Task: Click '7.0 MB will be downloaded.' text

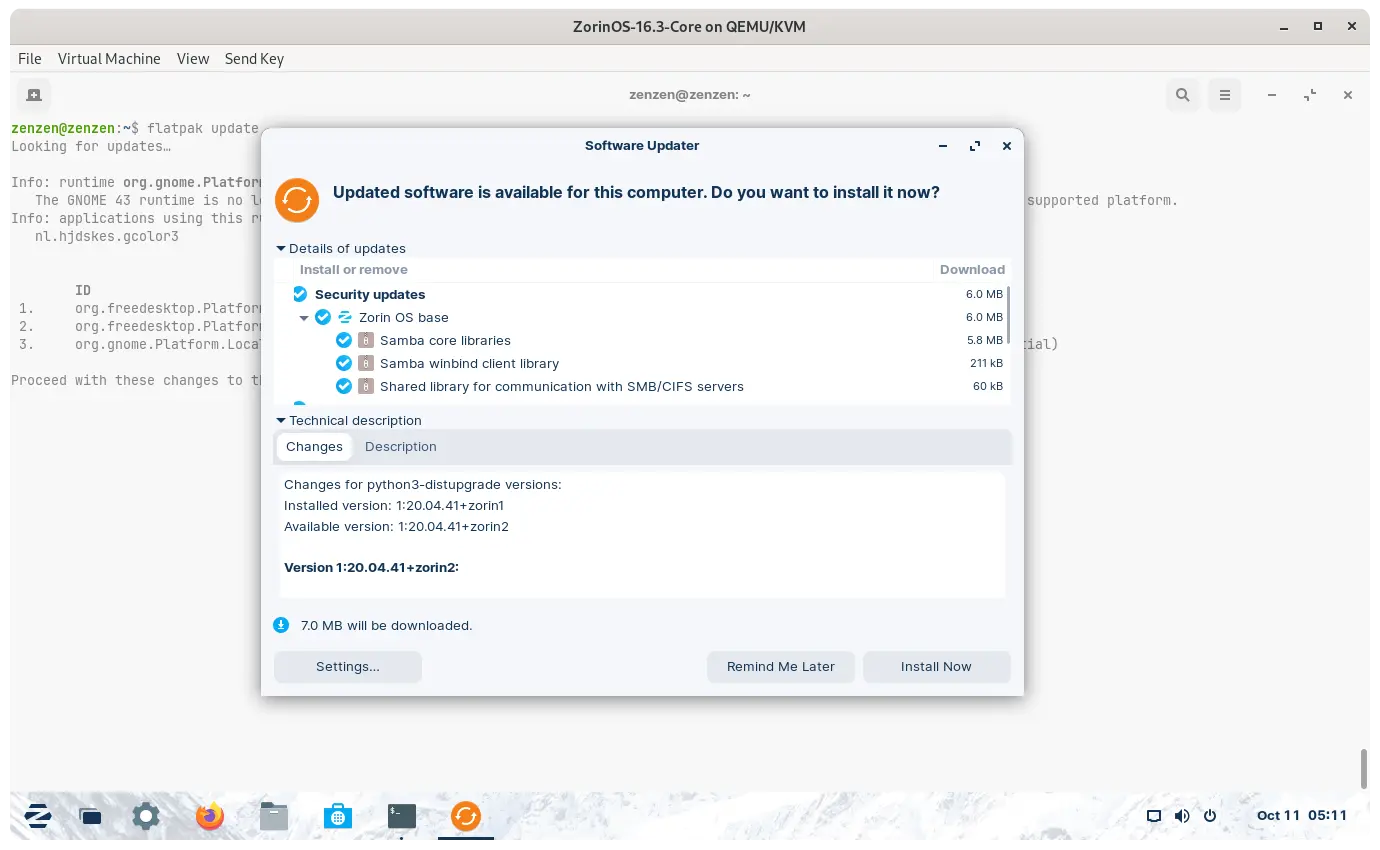Action: coord(386,625)
